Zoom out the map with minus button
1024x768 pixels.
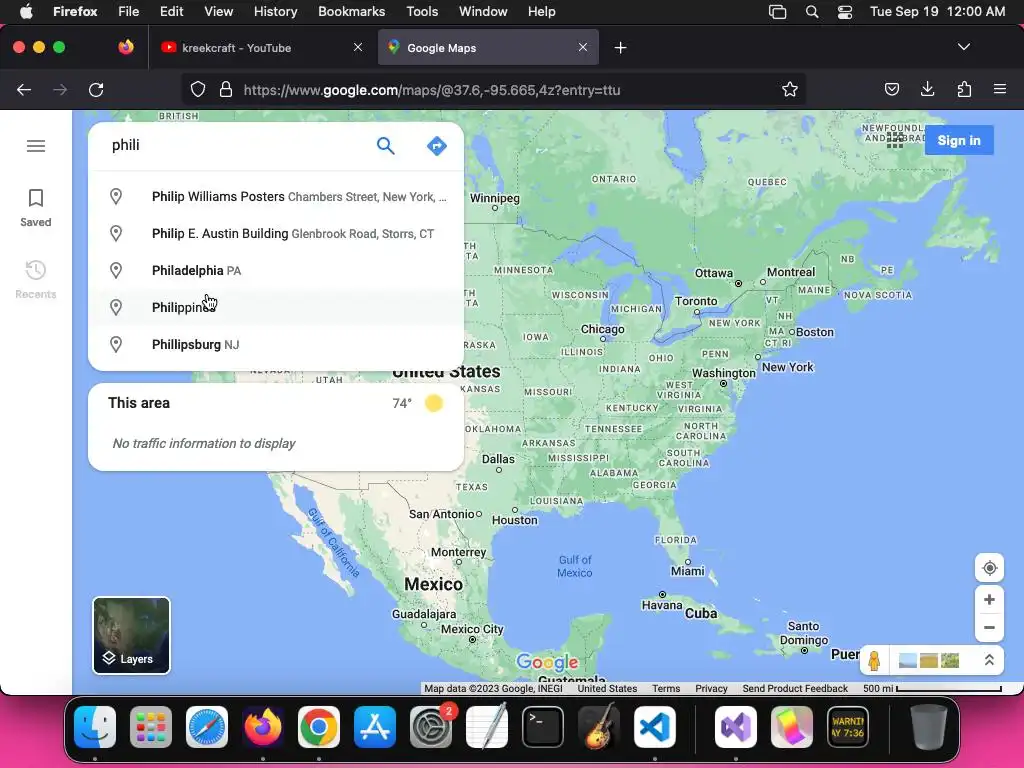(x=989, y=628)
